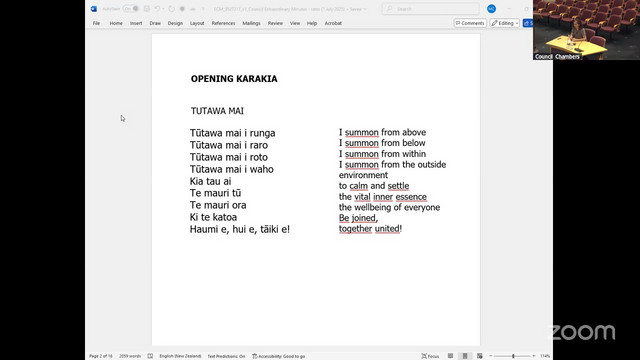Select the Web Layout view icon
640x360 pixels.
(x=480, y=356)
